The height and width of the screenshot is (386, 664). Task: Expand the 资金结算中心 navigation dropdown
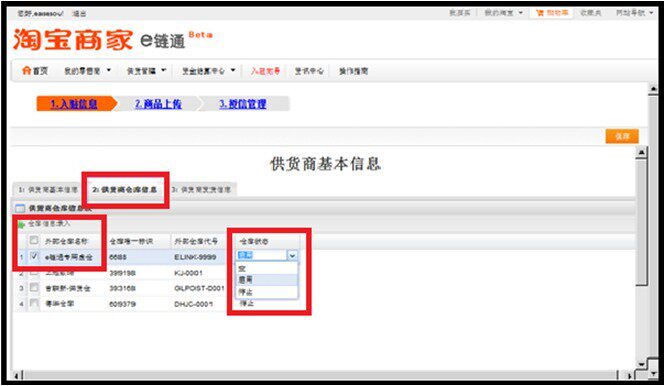[233, 70]
